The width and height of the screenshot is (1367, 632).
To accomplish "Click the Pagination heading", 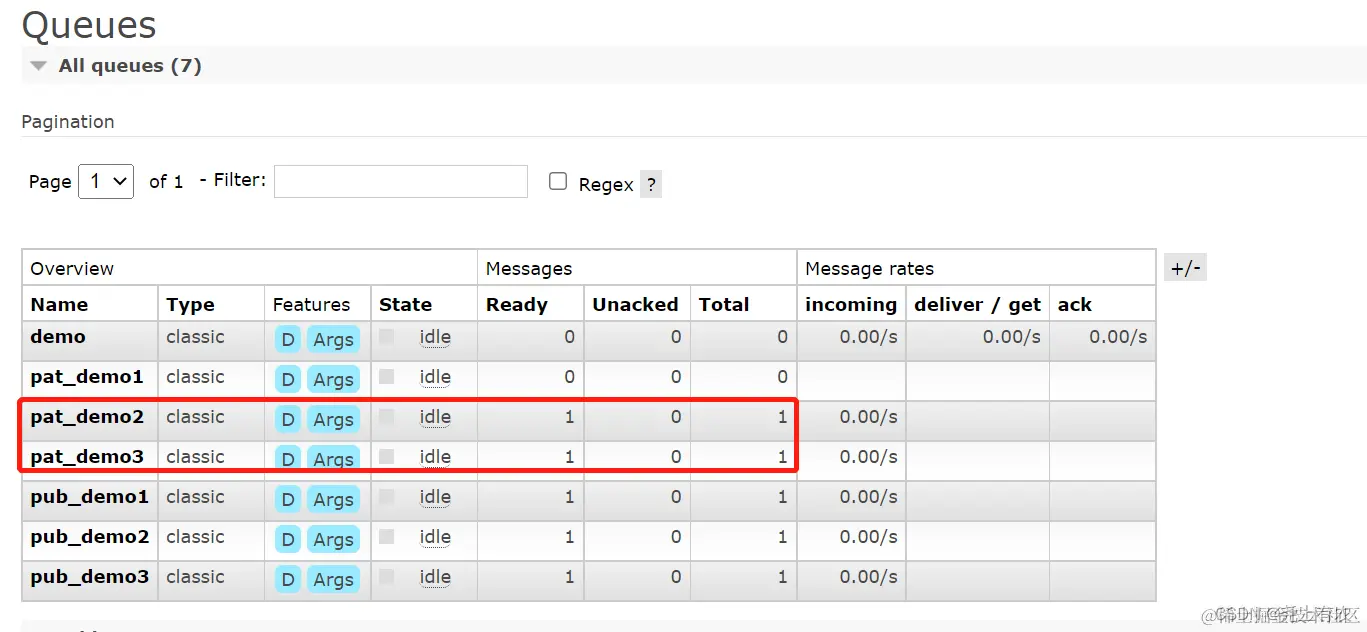I will tap(68, 122).
